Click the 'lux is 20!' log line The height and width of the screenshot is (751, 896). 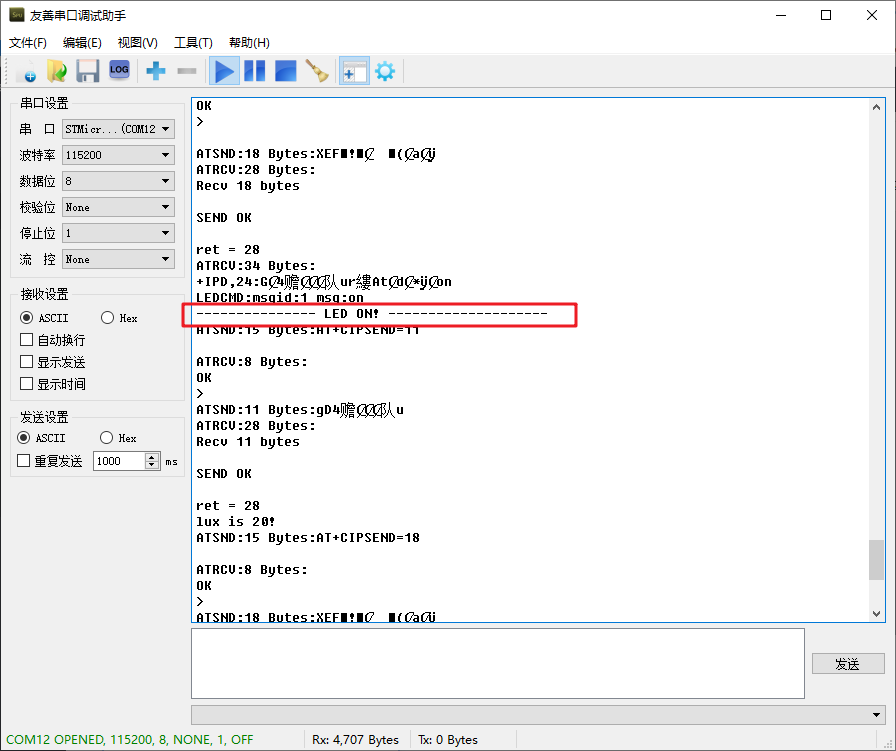(x=235, y=521)
